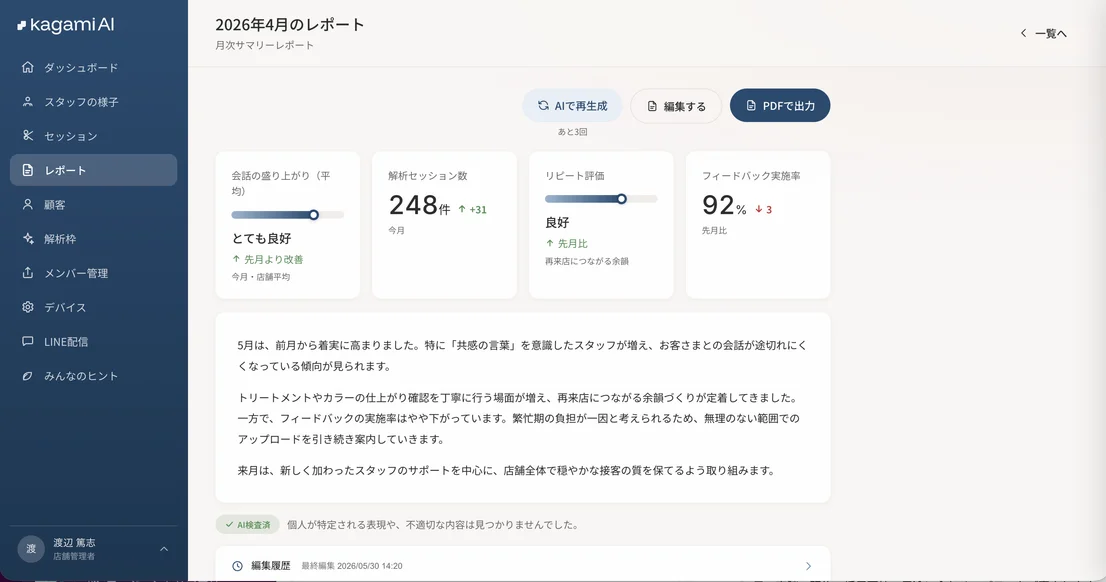
Task: Expand 編集履歴 row with right chevron
Action: point(808,566)
